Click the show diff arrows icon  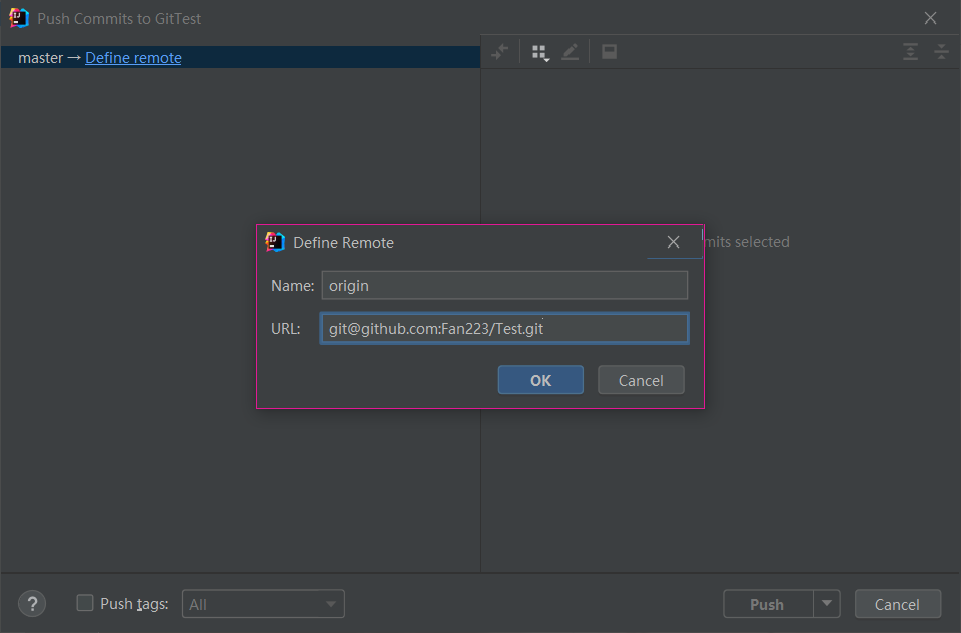(500, 52)
